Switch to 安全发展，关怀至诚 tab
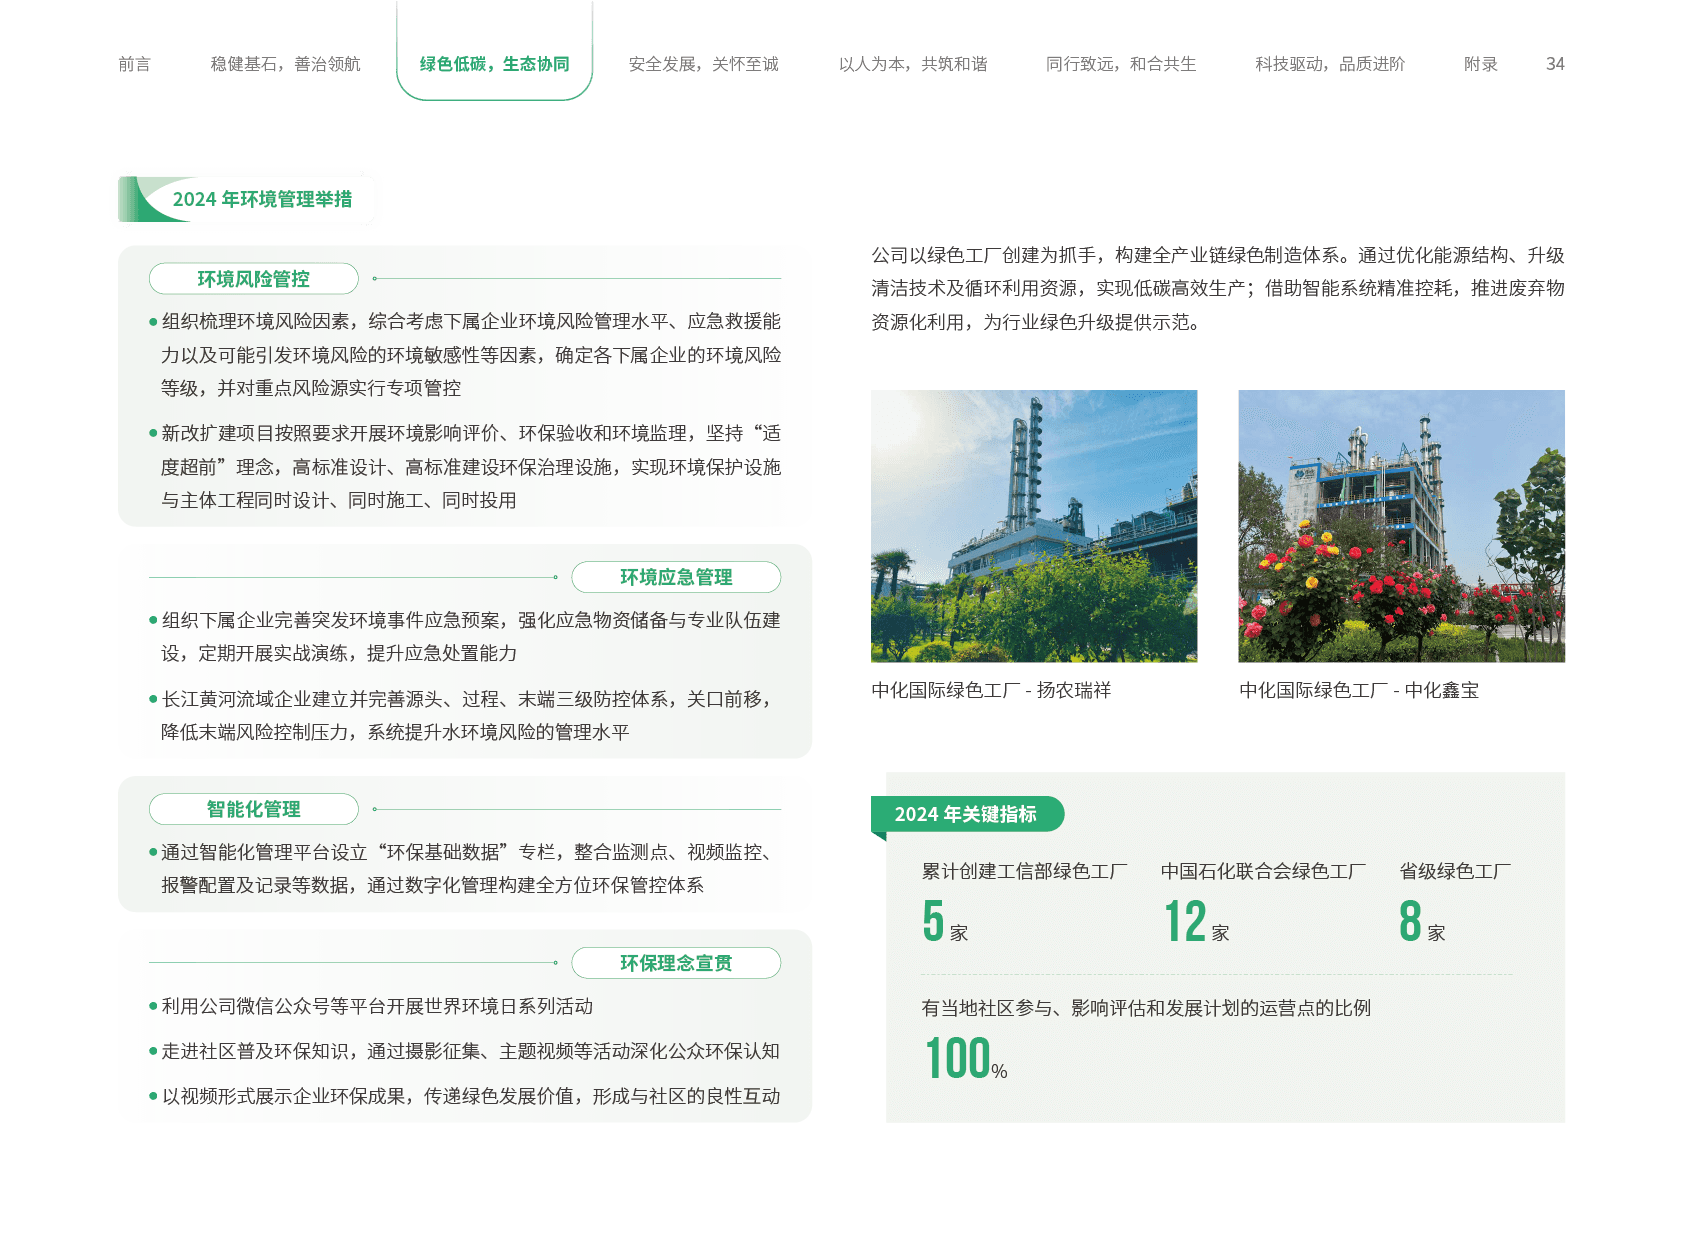Screen dimensions: 1684x1241 [703, 64]
